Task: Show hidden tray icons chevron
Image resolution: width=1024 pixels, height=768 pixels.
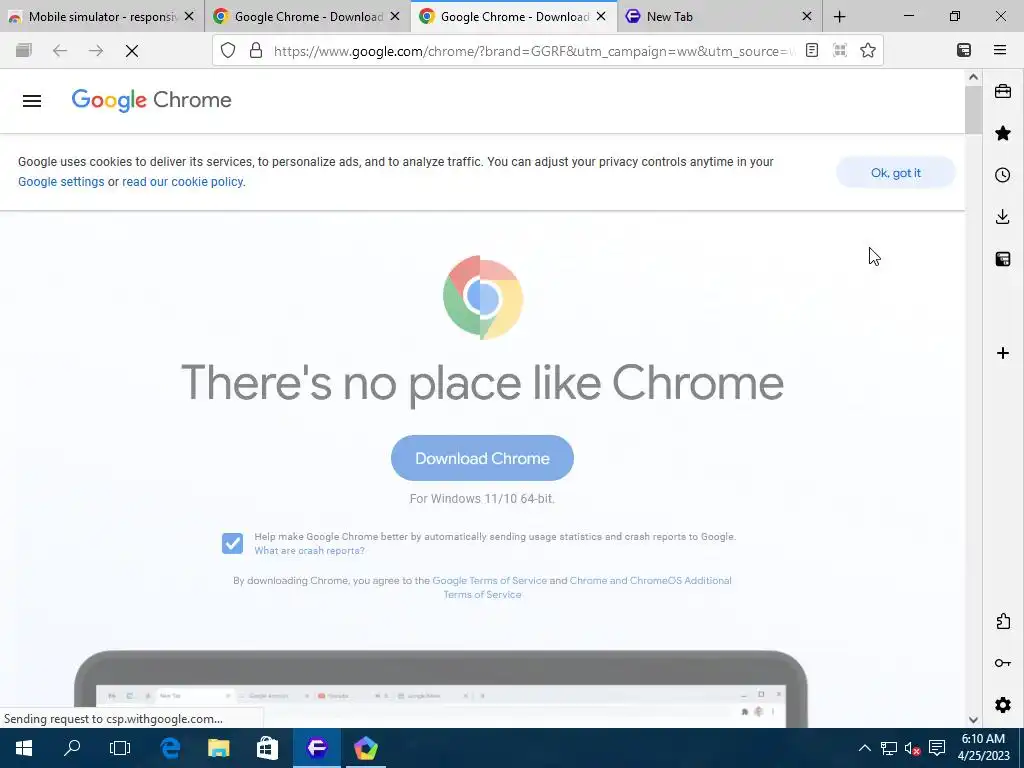Action: 864,748
